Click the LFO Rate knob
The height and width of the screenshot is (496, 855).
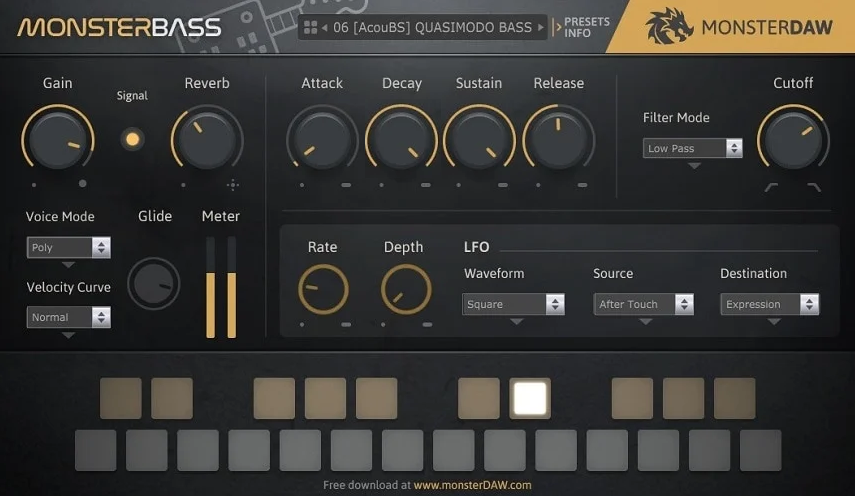click(323, 289)
